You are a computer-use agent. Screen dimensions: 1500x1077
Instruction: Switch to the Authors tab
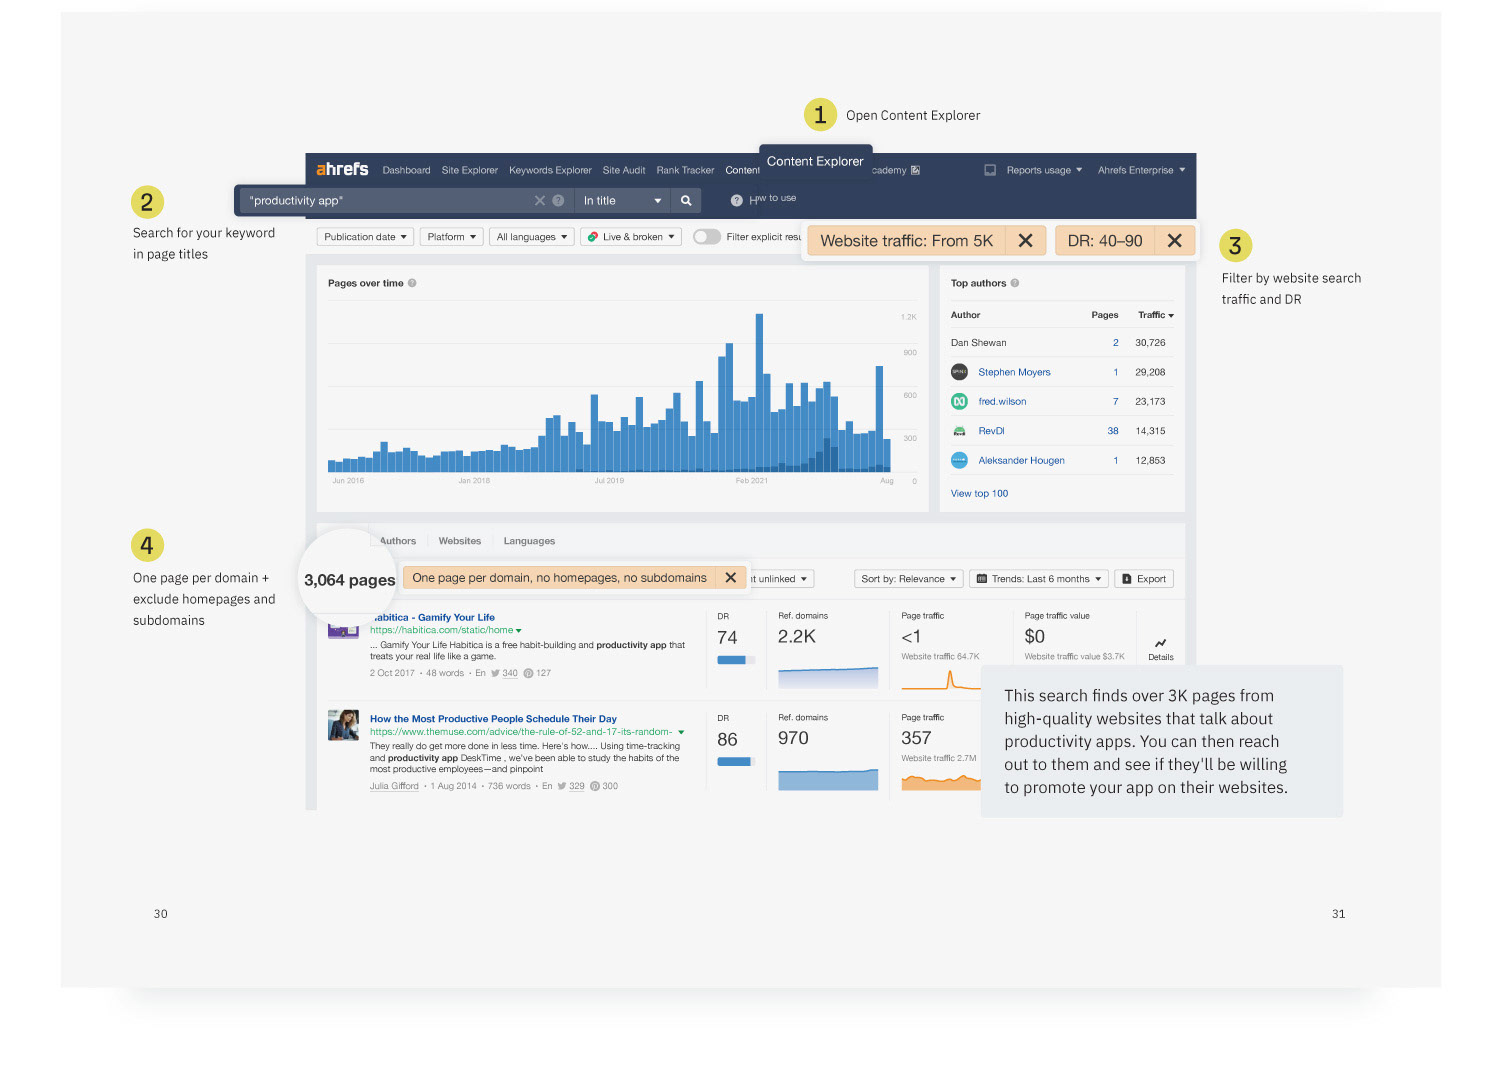pos(397,541)
